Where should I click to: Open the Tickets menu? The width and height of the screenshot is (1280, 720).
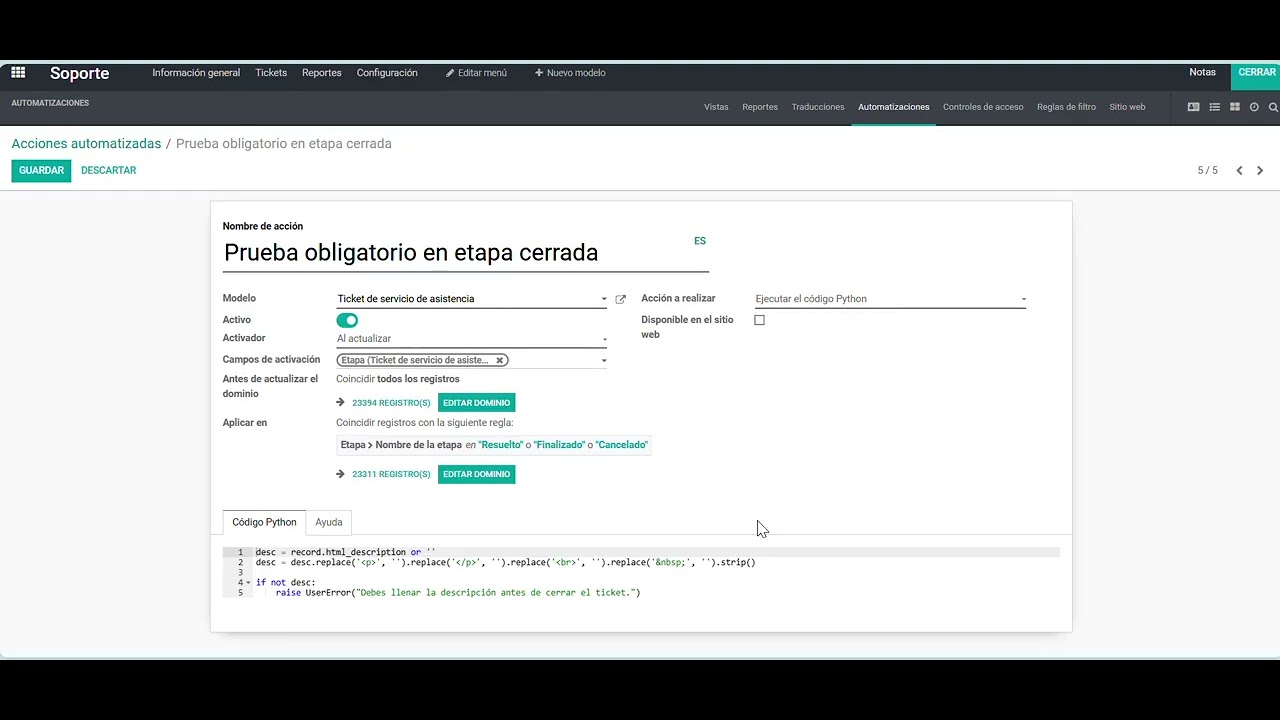pos(271,73)
